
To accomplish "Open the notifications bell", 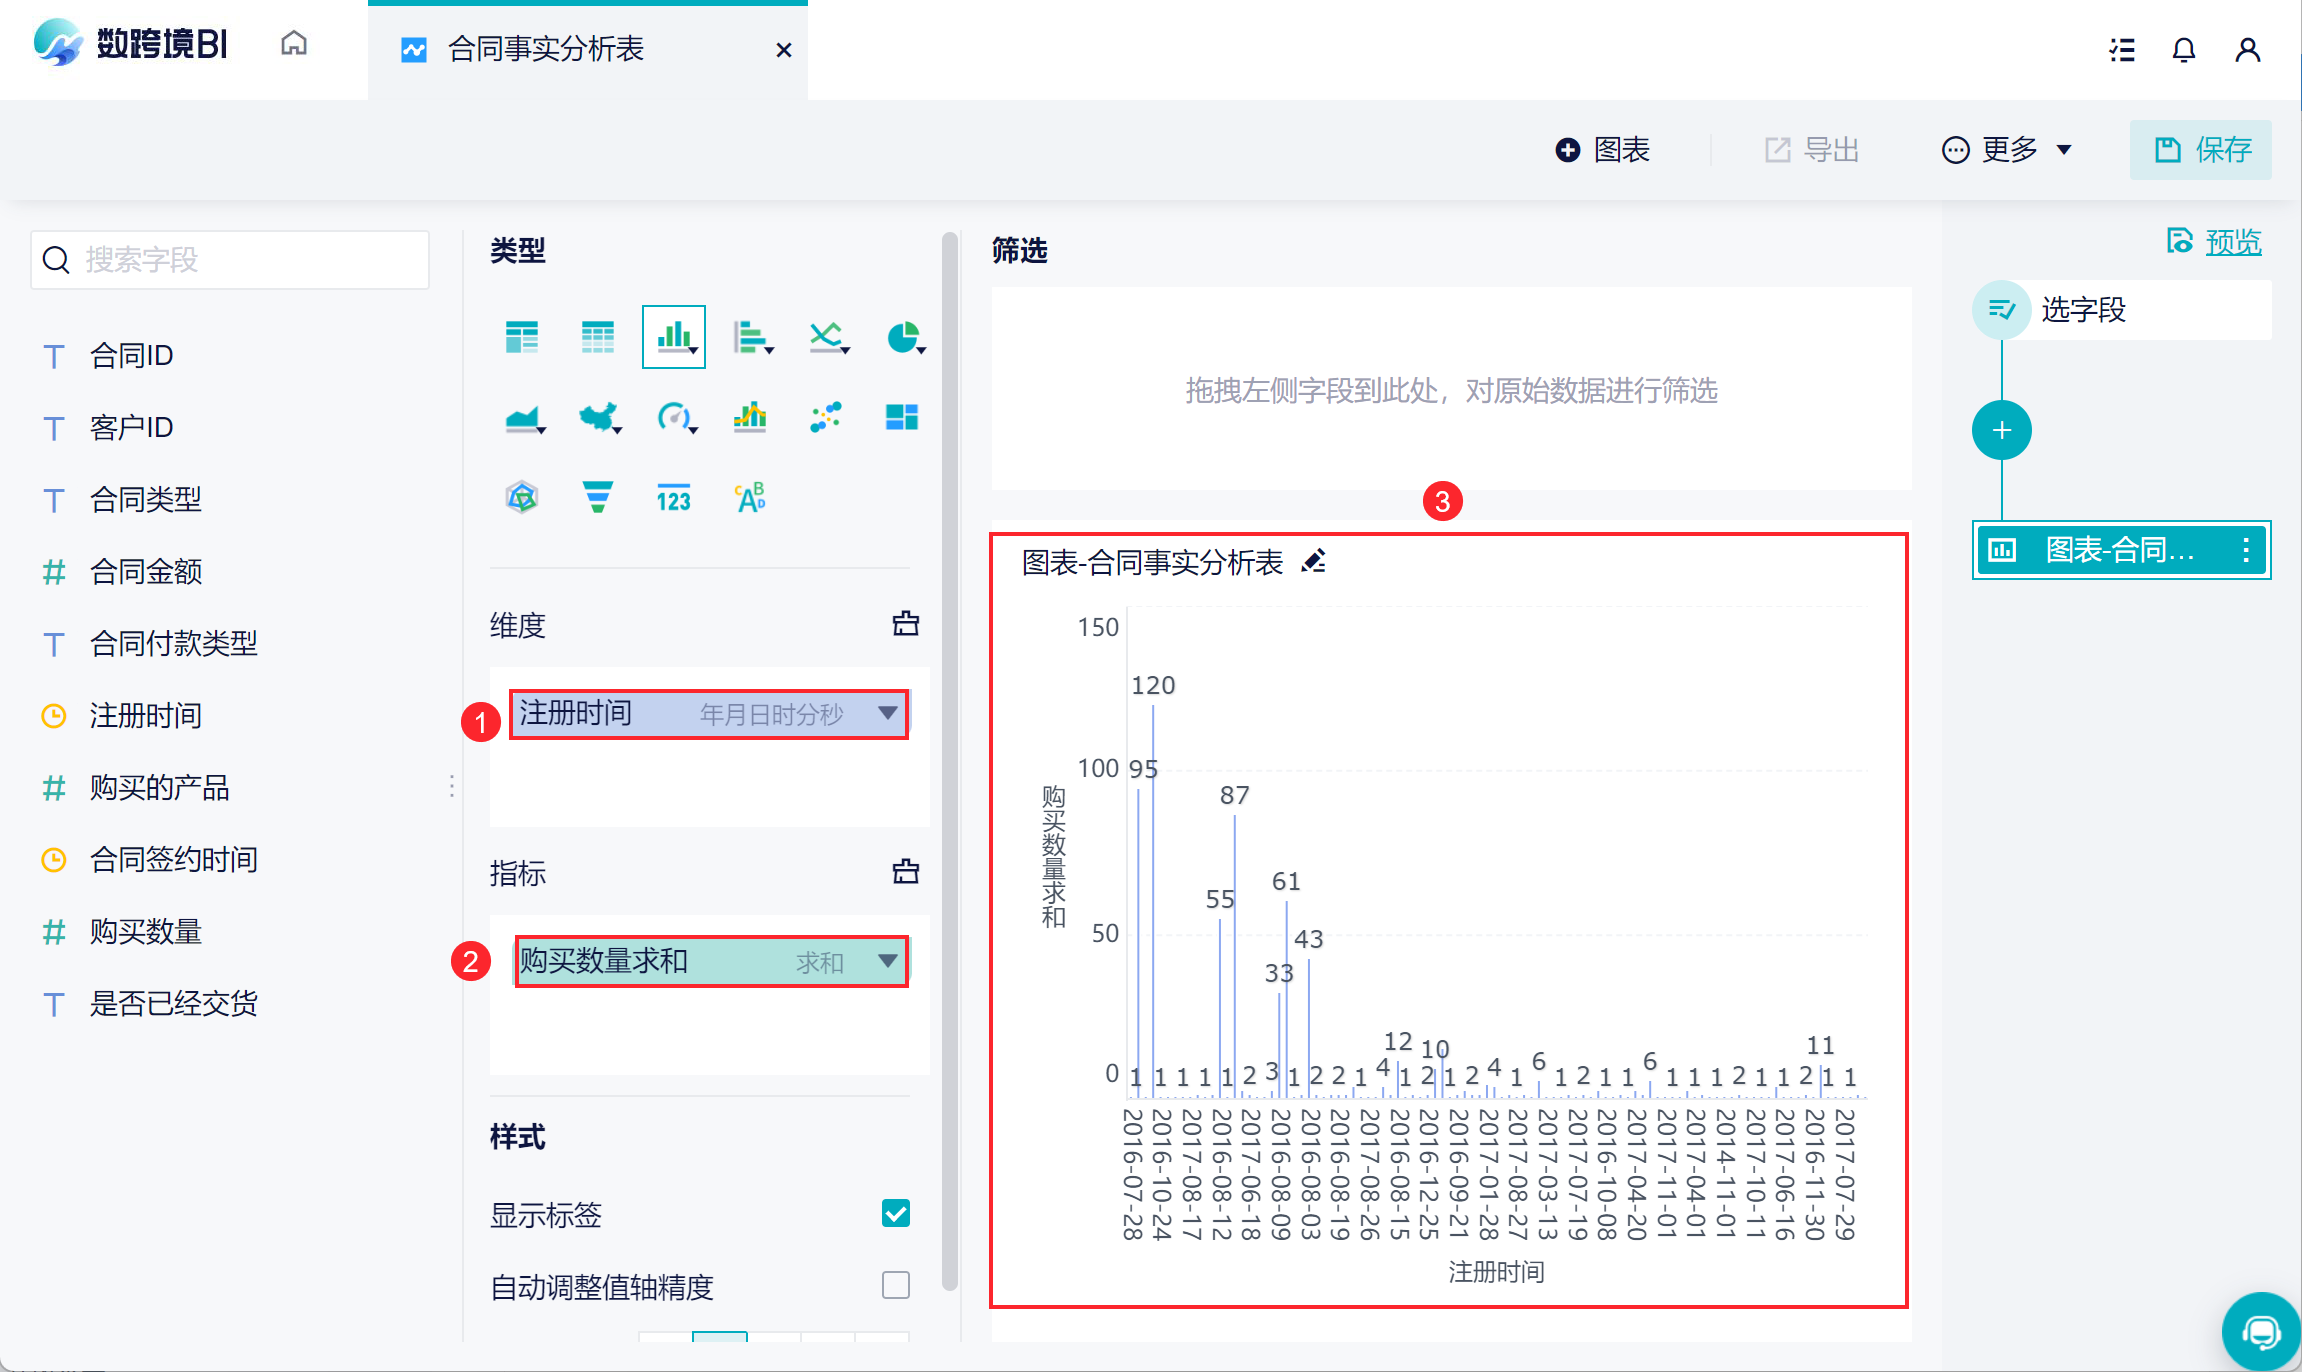I will pos(2184,50).
